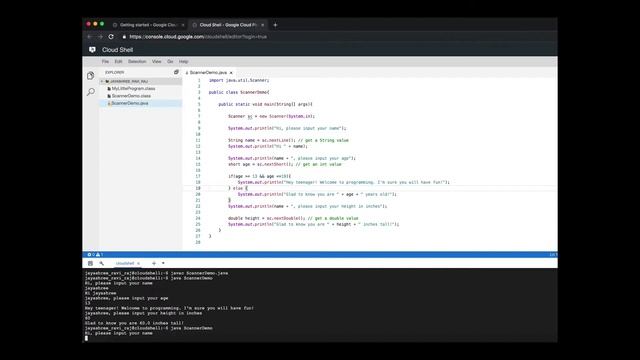The width and height of the screenshot is (640, 360).
Task: Click the line/column indicator in status bar
Action: 553,255
